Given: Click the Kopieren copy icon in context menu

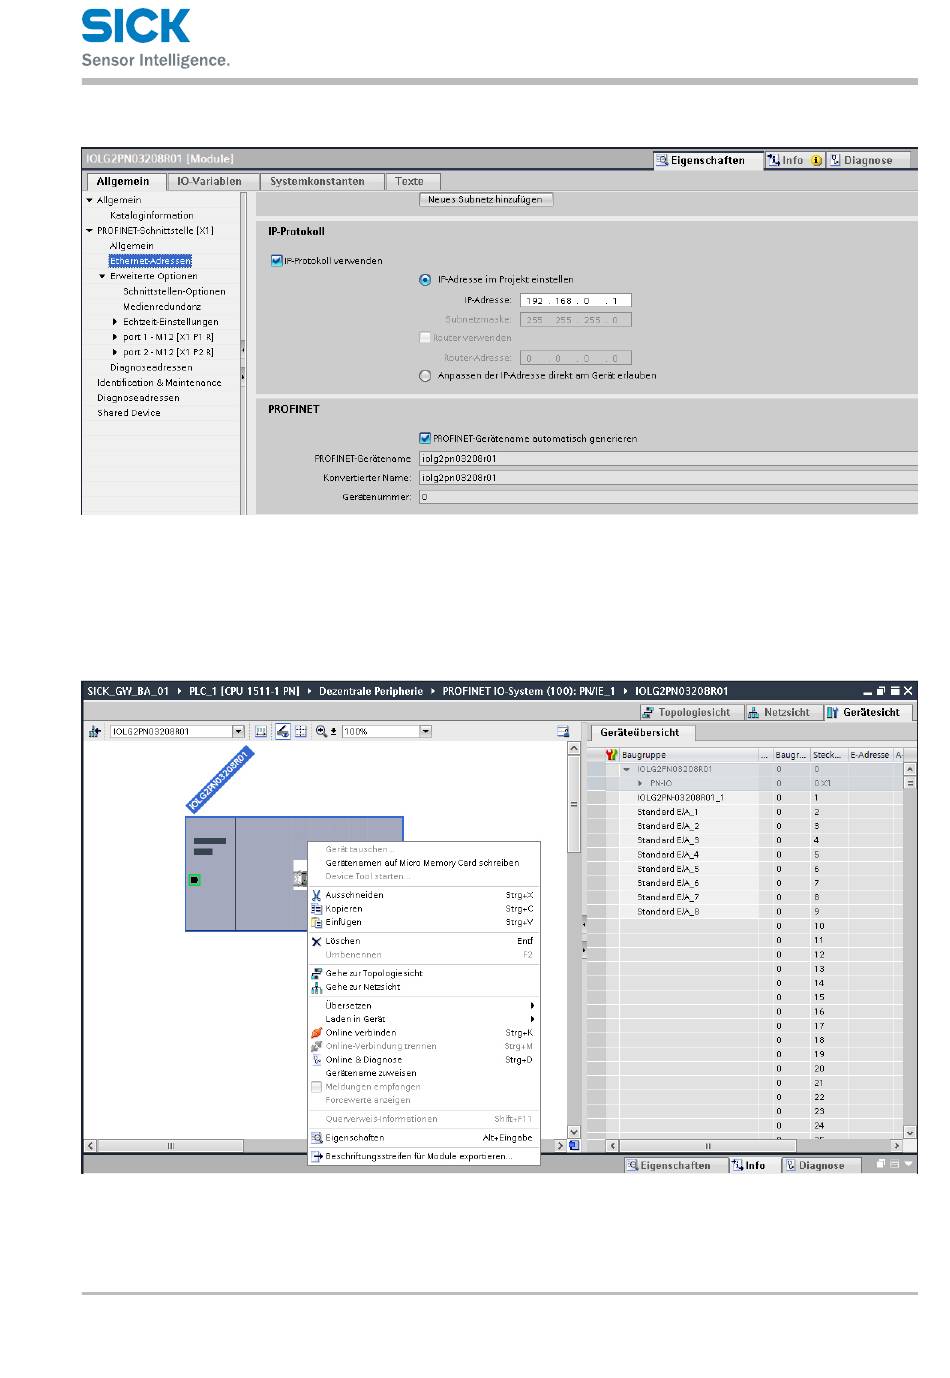Looking at the screenshot, I should [x=316, y=909].
